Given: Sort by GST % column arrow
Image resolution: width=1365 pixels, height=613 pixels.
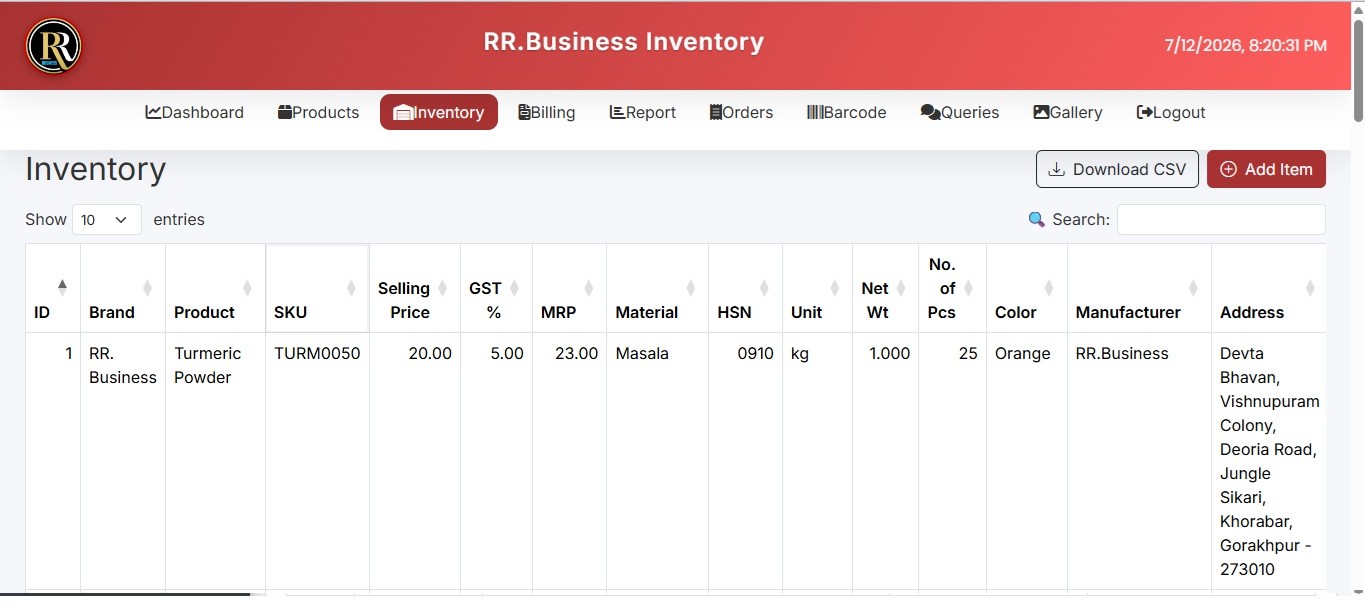Looking at the screenshot, I should click(x=515, y=288).
